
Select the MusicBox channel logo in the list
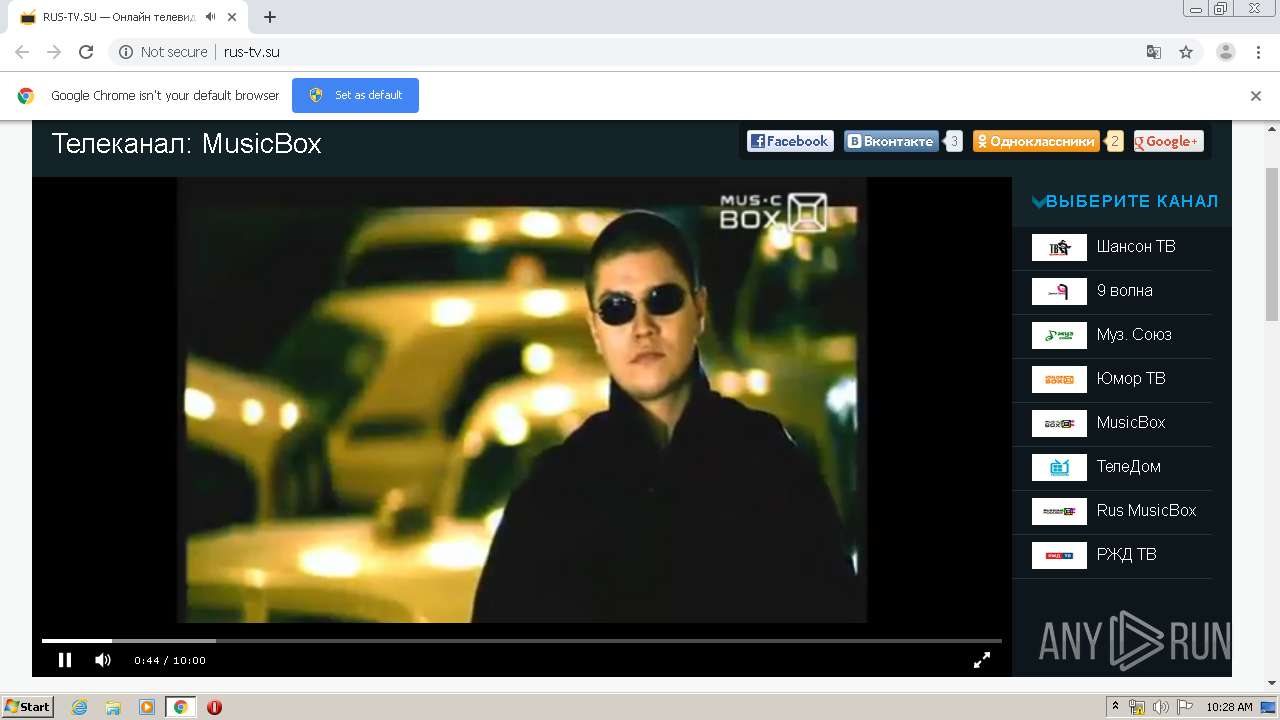[1059, 423]
